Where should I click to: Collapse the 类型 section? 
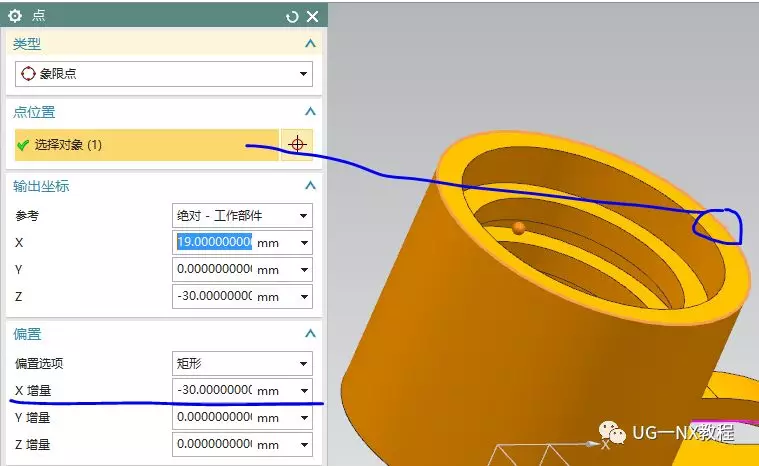pyautogui.click(x=310, y=44)
